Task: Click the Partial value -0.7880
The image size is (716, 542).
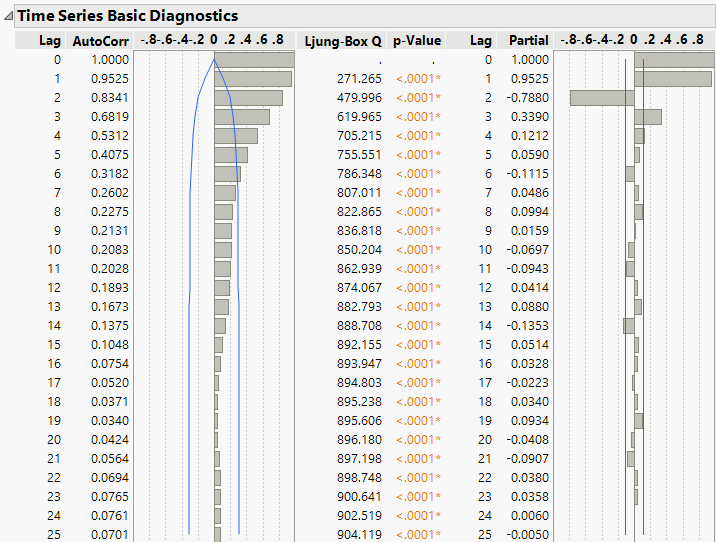Action: (528, 98)
